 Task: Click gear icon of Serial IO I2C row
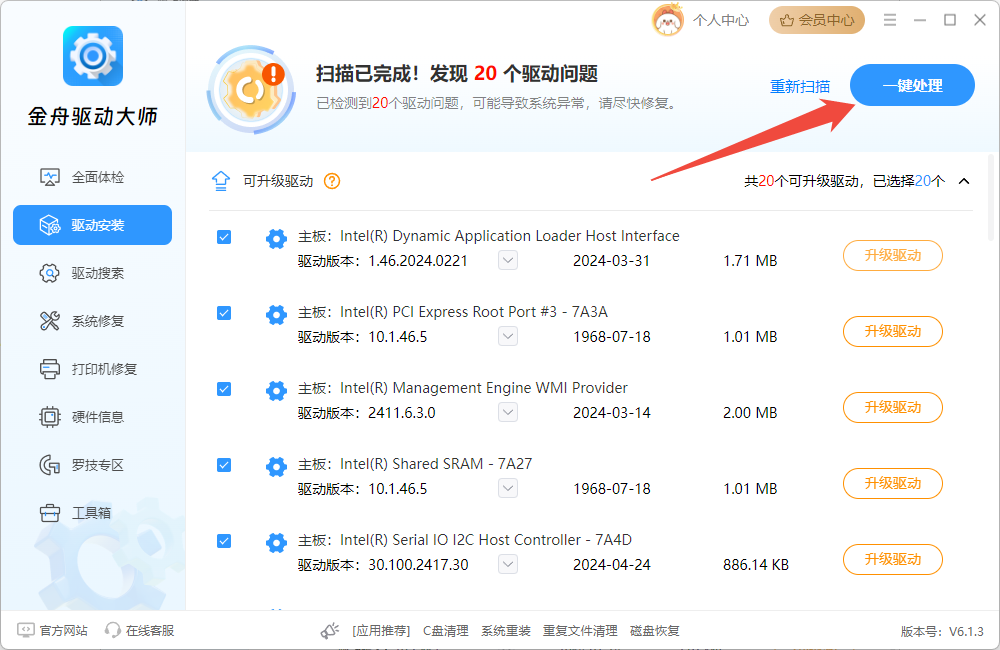pyautogui.click(x=276, y=542)
